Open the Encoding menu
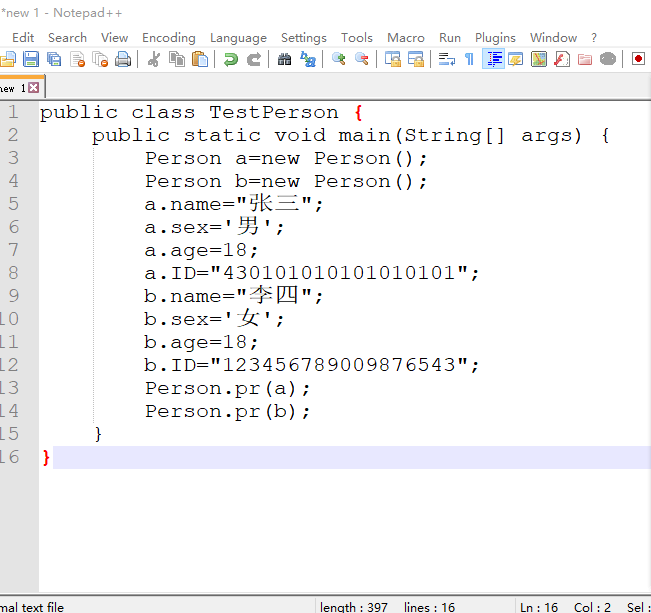Screen dimensions: 651x613 [x=169, y=38]
